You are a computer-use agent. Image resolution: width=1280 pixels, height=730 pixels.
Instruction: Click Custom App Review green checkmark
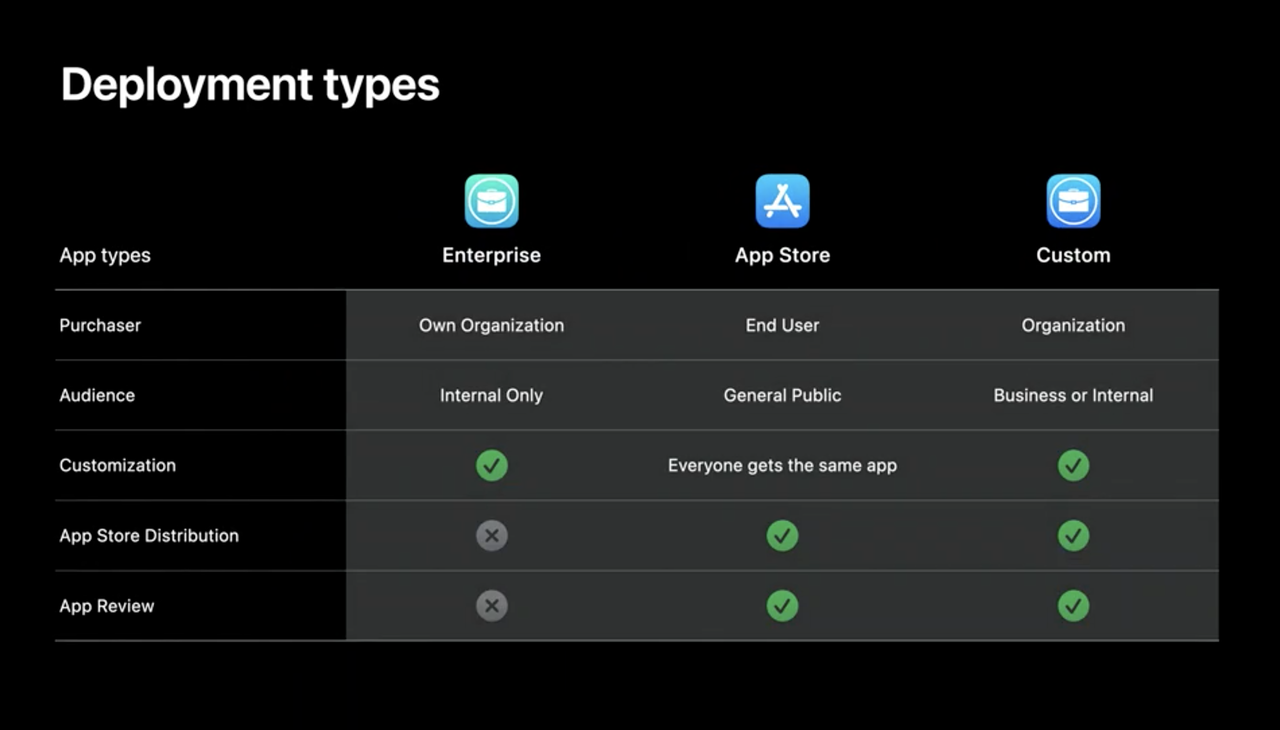tap(1073, 605)
